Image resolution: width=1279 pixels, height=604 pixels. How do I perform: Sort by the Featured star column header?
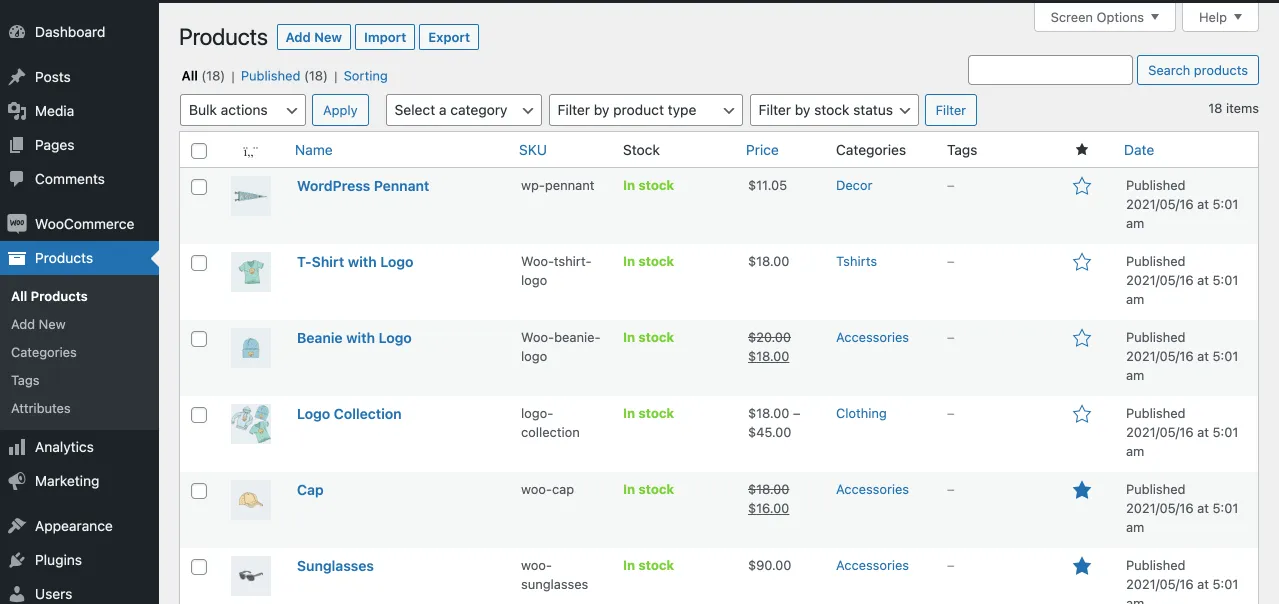(x=1082, y=150)
